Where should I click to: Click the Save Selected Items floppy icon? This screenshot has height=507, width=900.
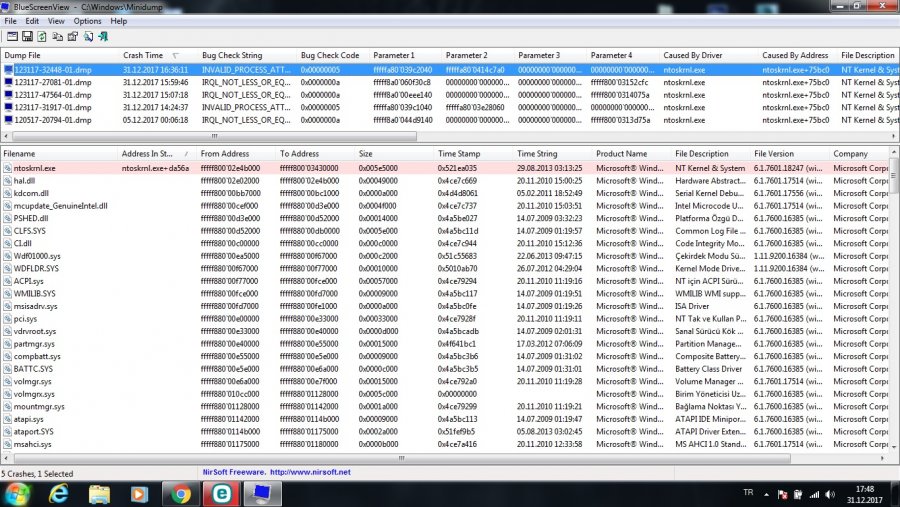pyautogui.click(x=27, y=37)
